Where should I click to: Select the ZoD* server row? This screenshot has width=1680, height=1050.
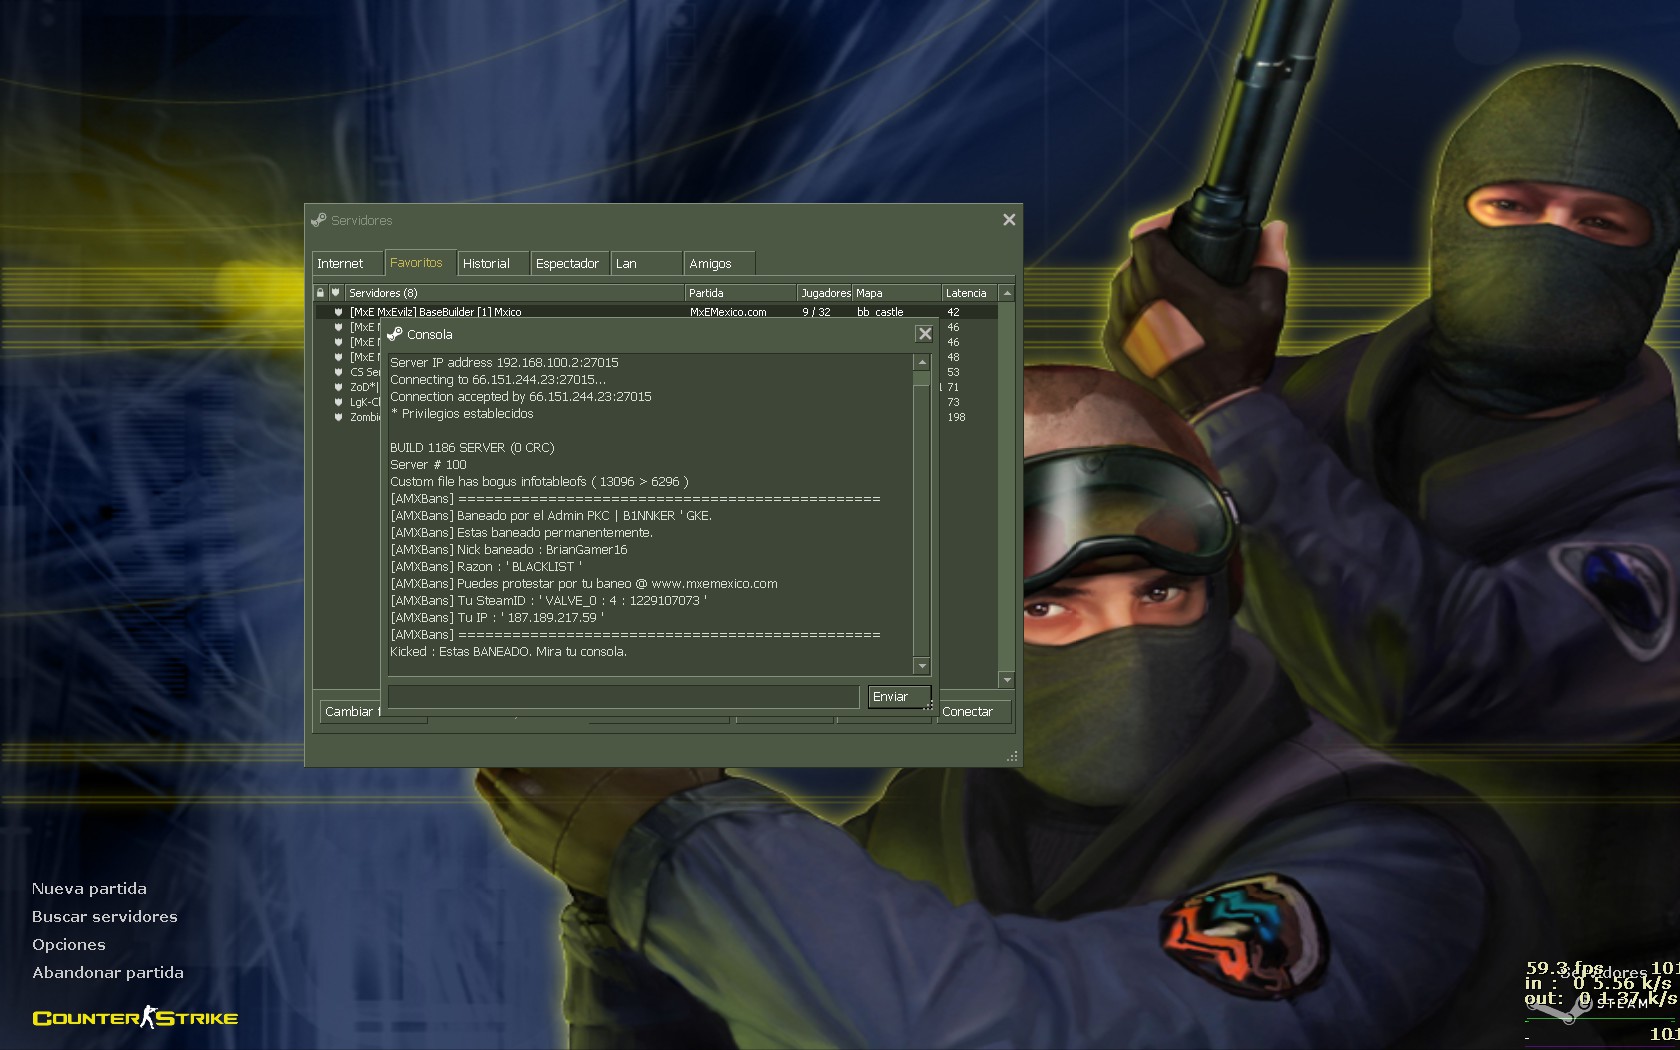(364, 387)
